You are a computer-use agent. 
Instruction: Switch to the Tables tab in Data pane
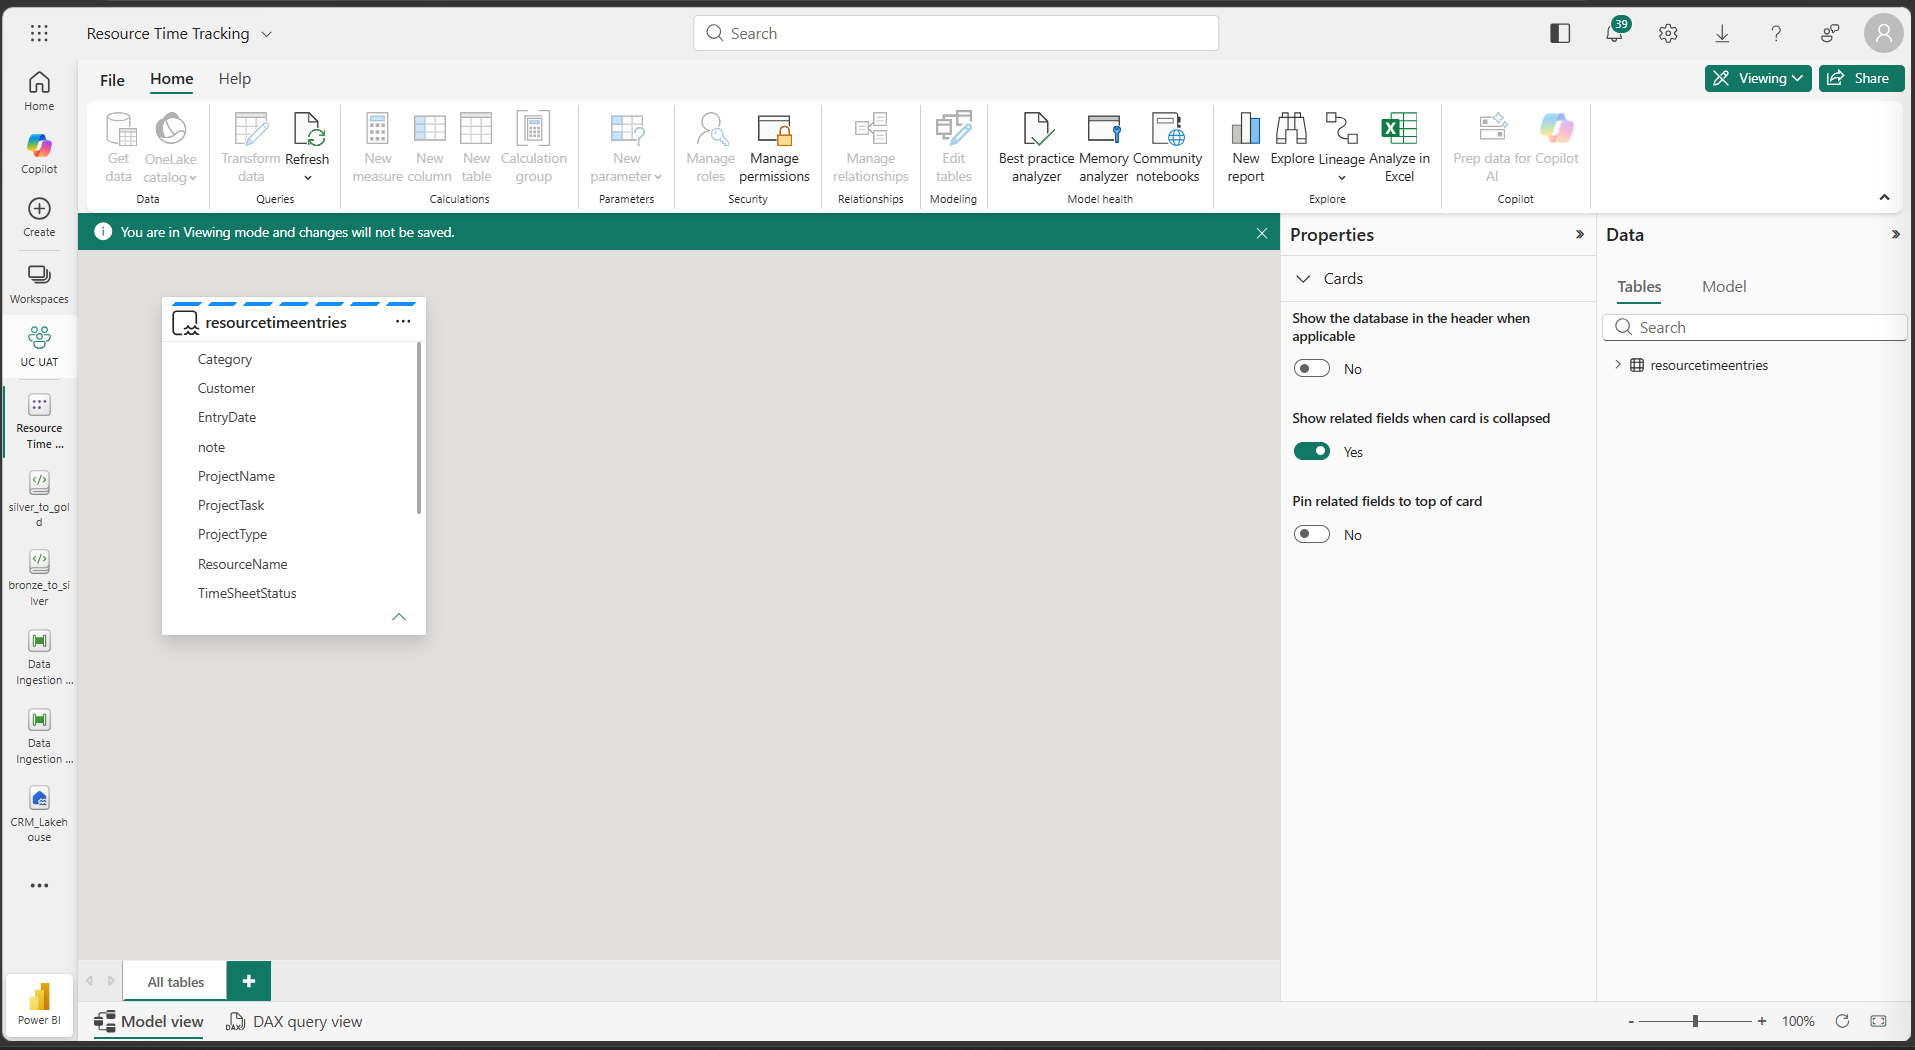[1639, 287]
